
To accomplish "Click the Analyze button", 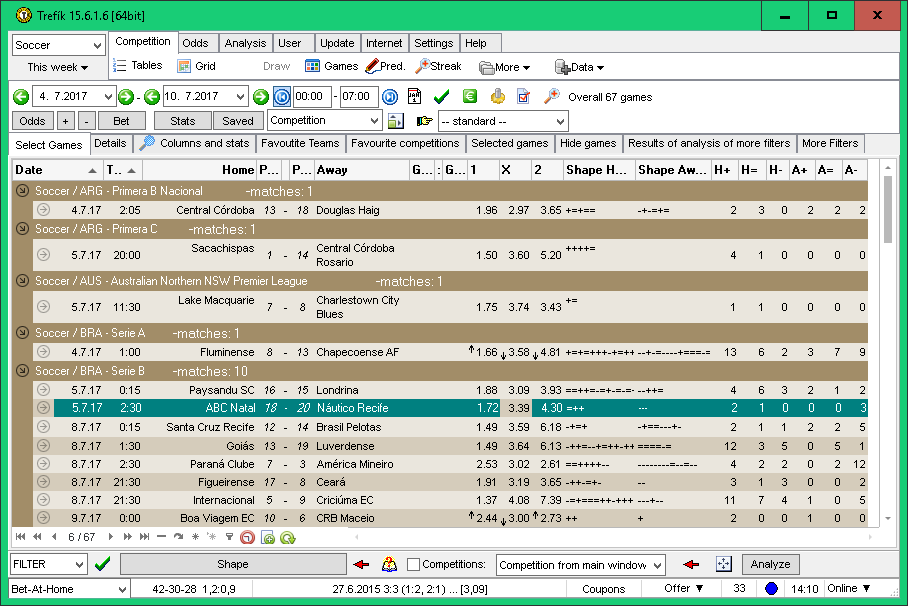I will tap(770, 565).
